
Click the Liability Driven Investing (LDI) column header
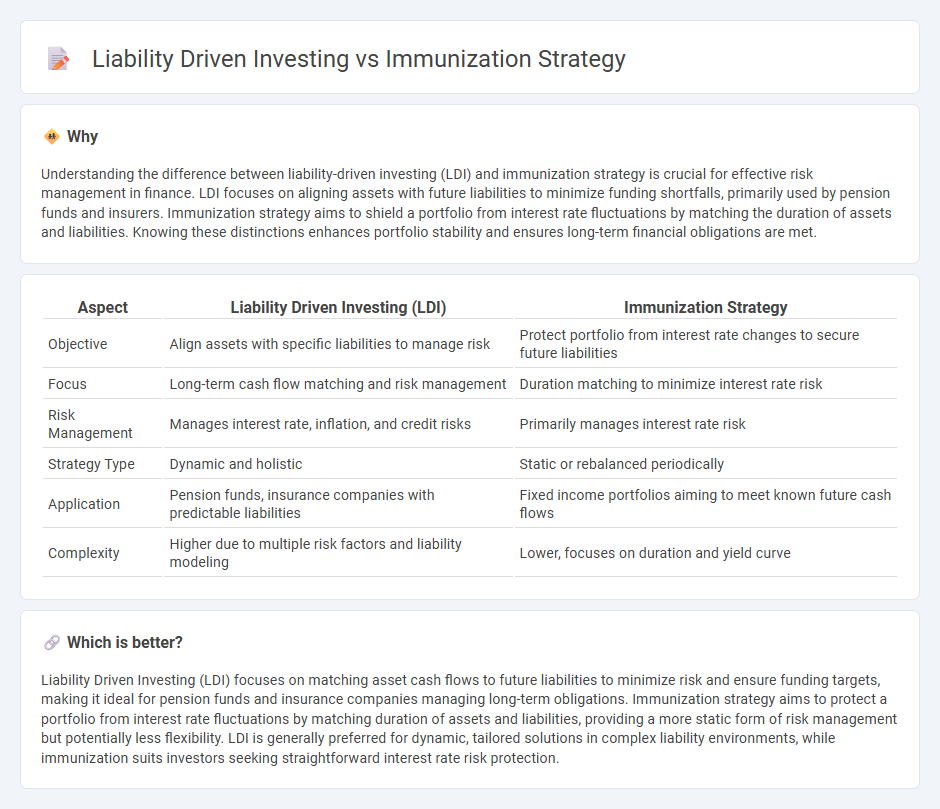[x=338, y=307]
